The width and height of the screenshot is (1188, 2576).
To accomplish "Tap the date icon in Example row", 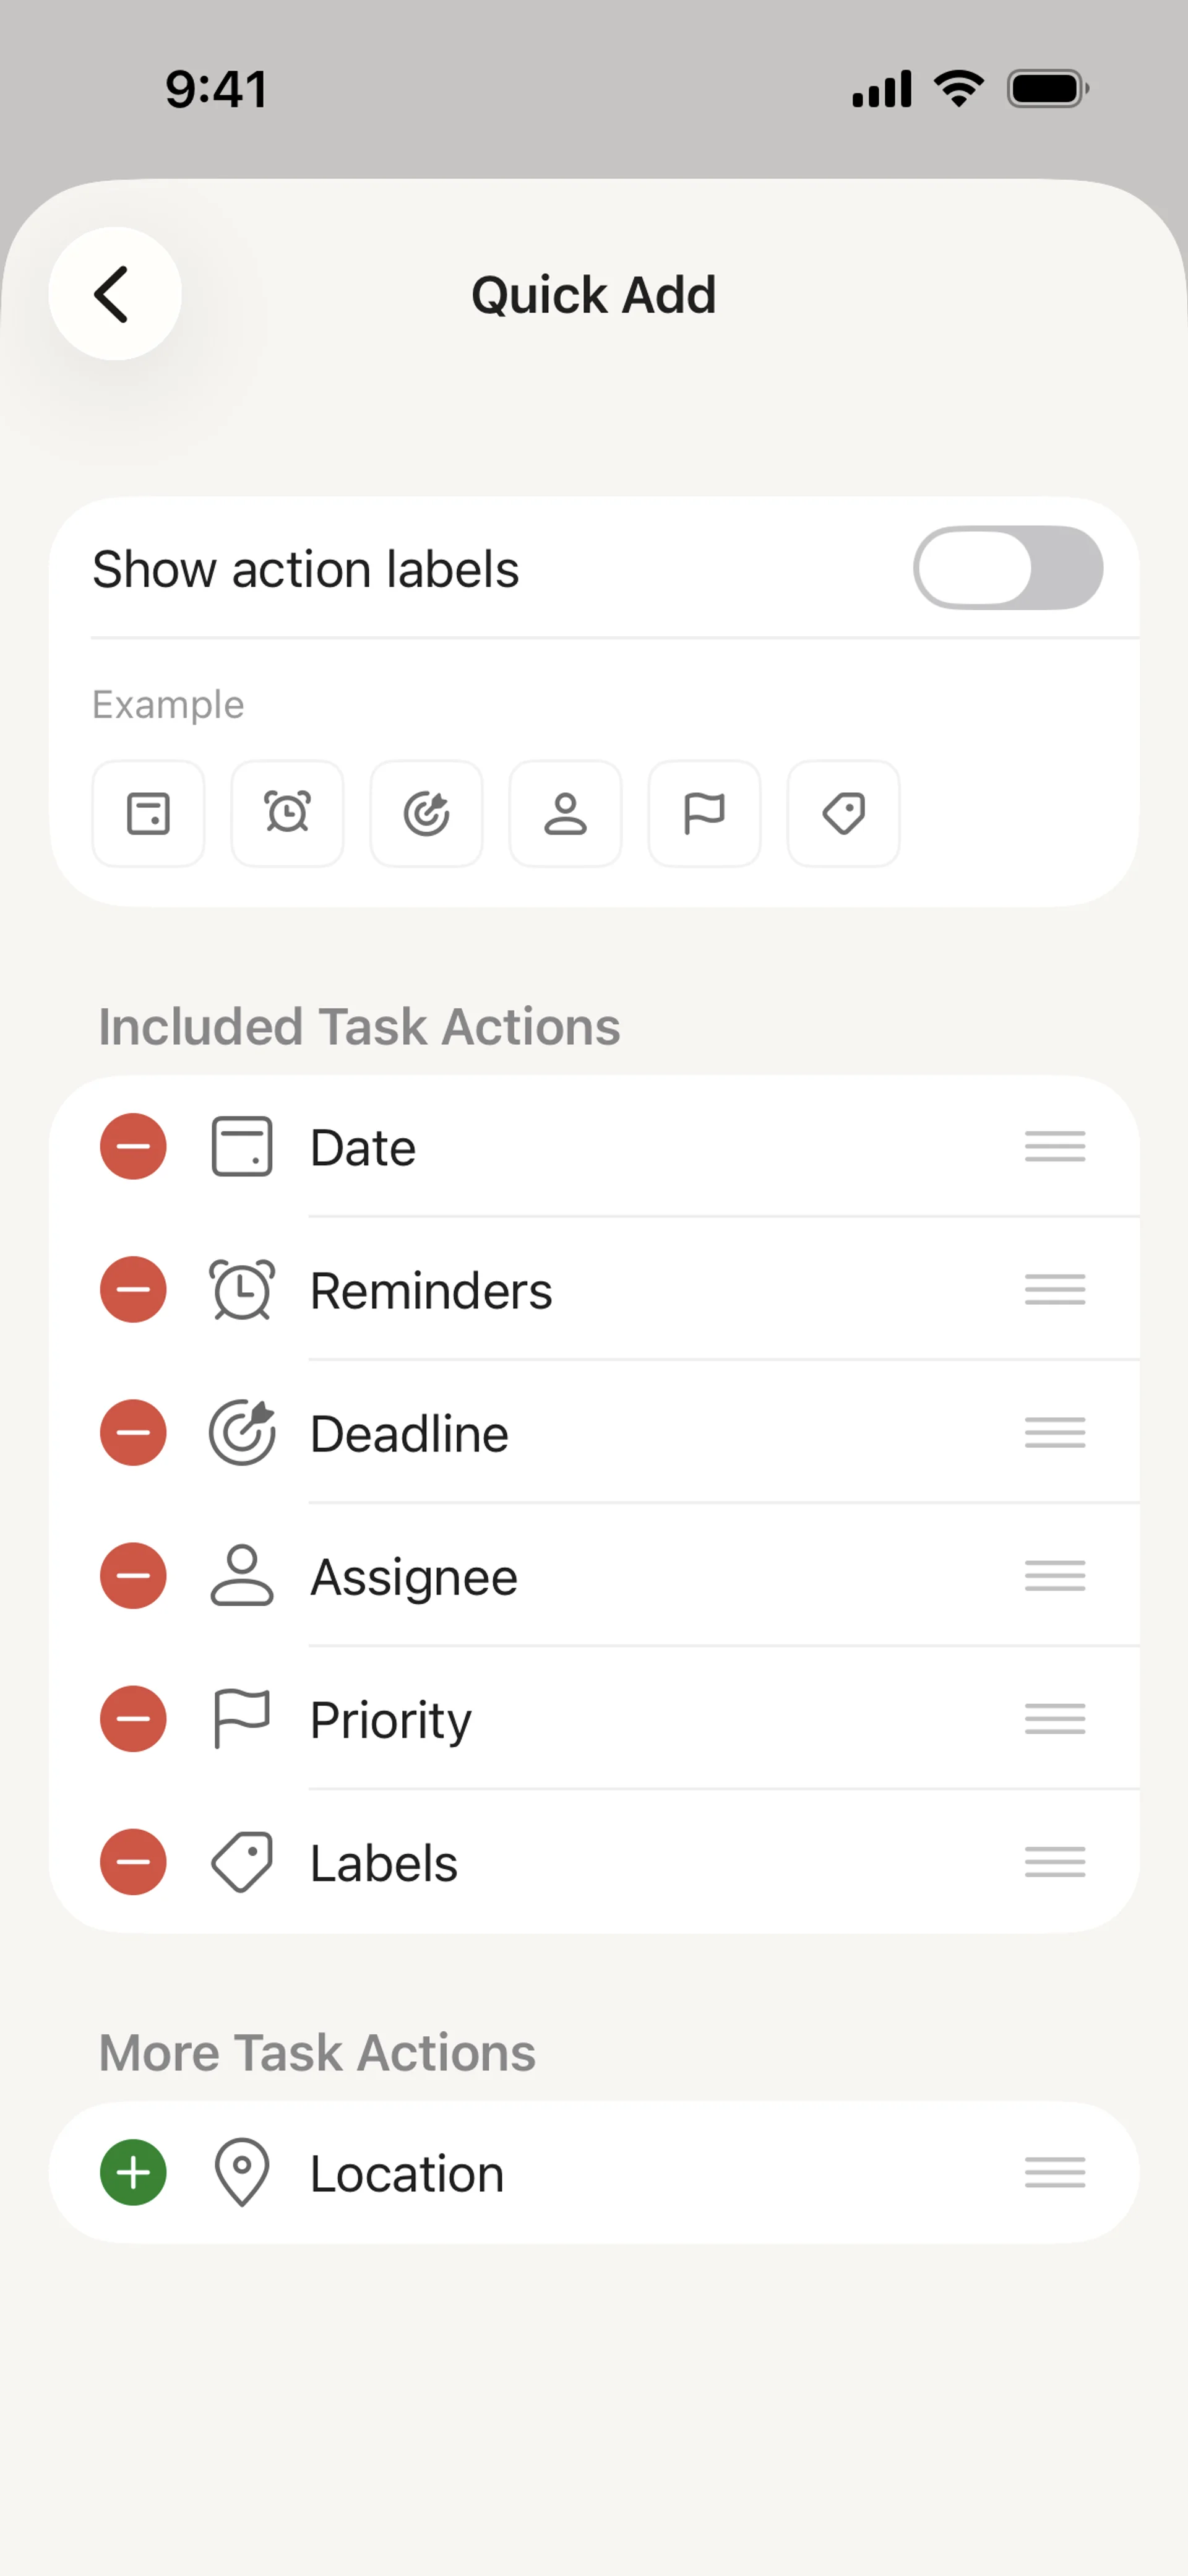I will click(149, 813).
